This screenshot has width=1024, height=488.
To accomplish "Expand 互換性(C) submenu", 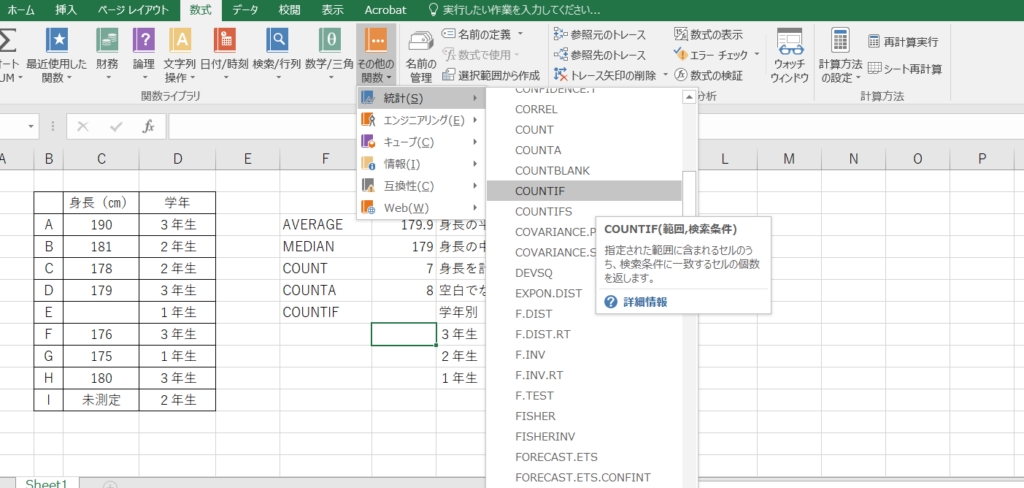I will [x=421, y=186].
